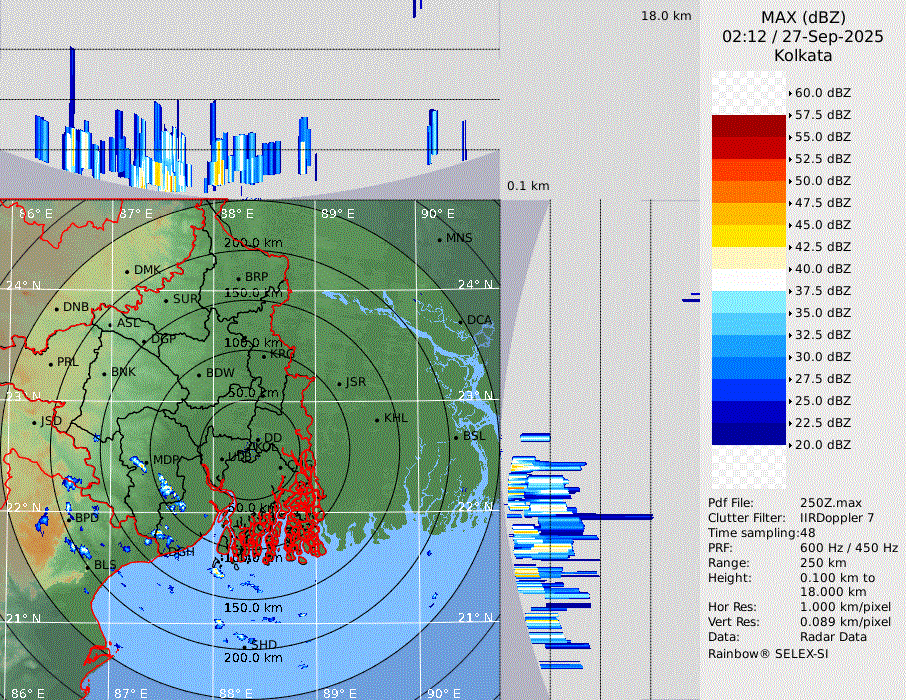Click the Kolkata radar site name
Viewport: 906px width, 700px height.
click(803, 55)
